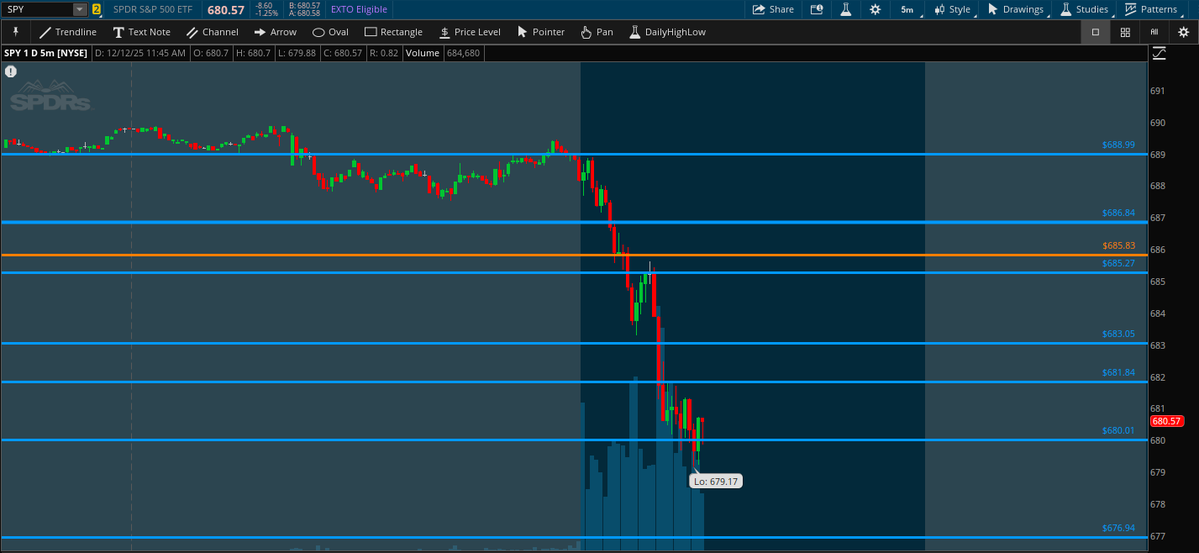Click the O: 680.7 open value

pos(212,53)
